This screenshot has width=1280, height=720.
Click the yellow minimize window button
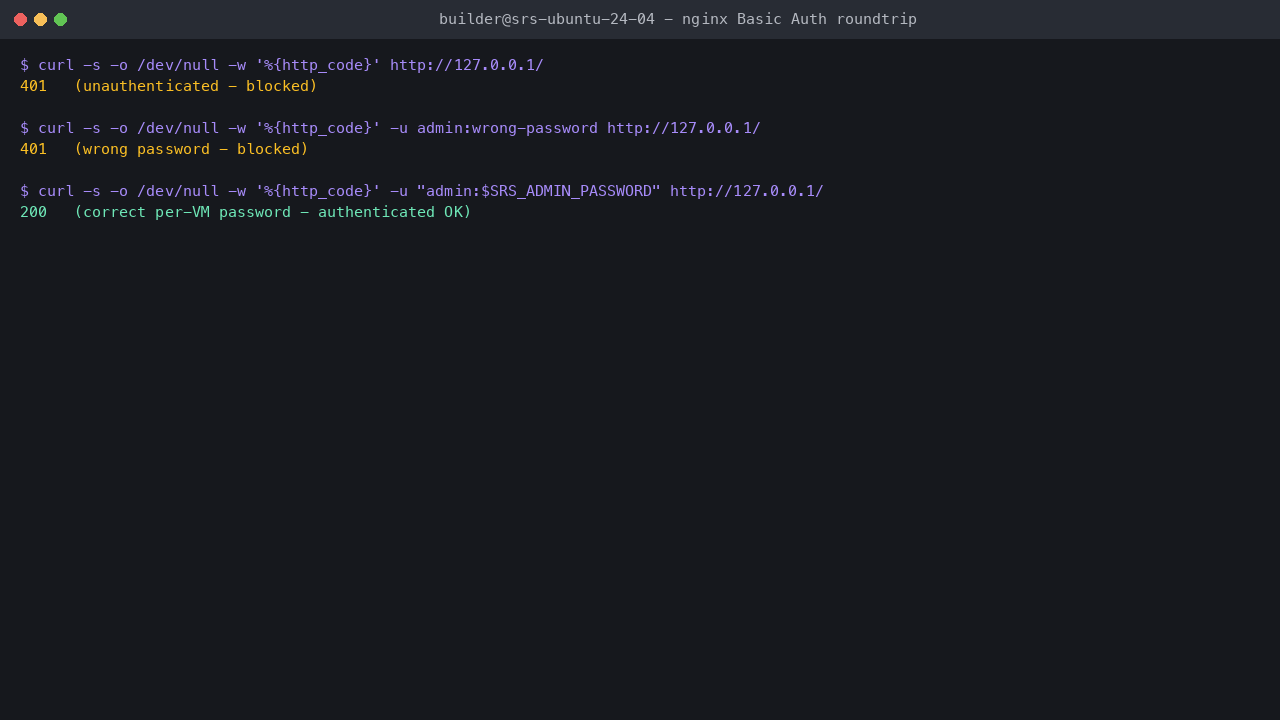(40, 19)
